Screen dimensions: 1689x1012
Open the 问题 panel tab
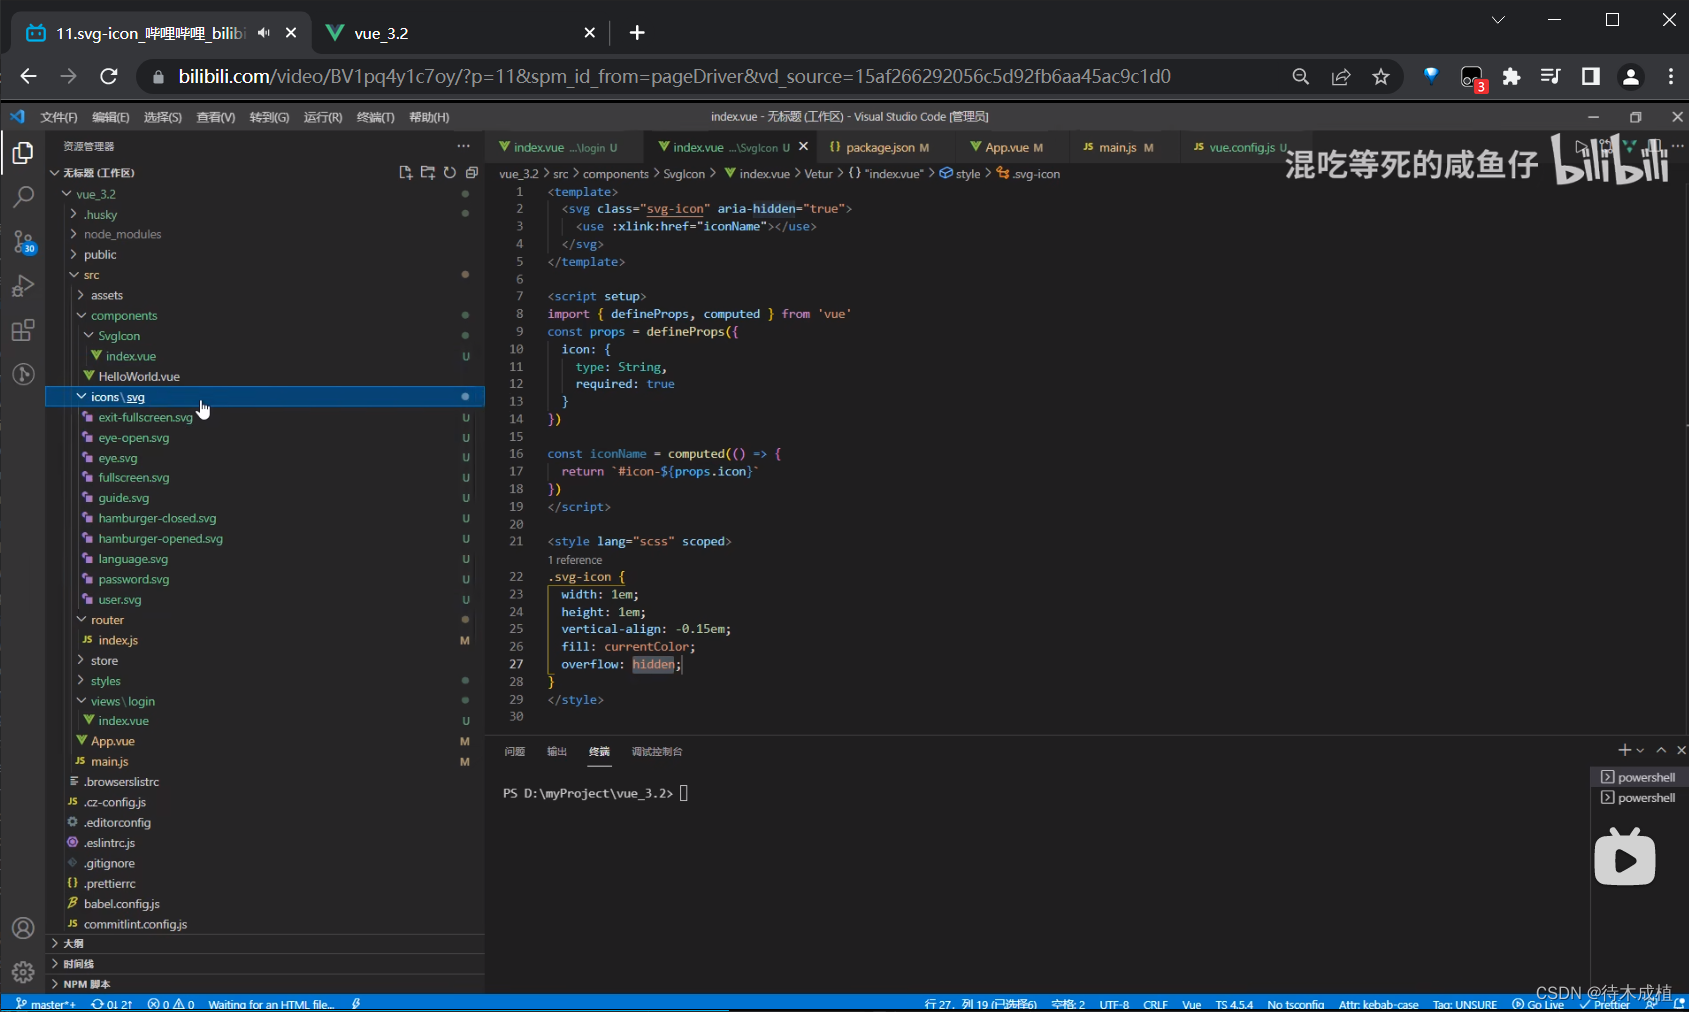point(515,751)
